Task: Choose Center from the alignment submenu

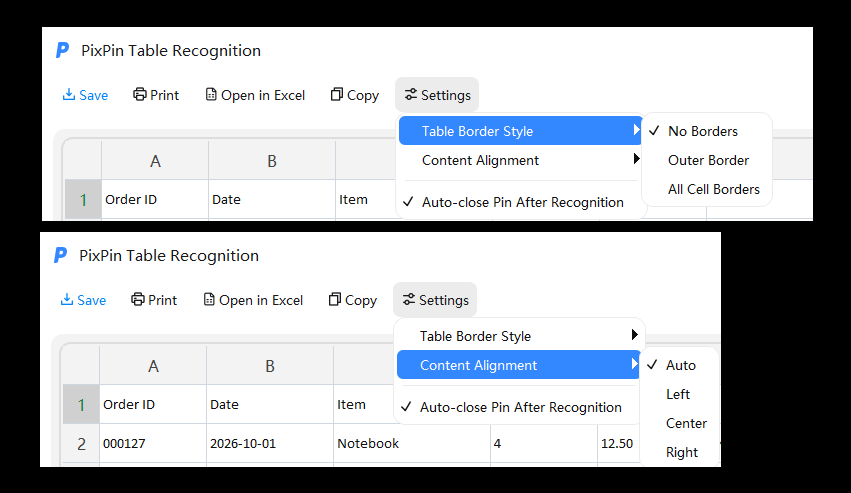Action: coord(686,423)
